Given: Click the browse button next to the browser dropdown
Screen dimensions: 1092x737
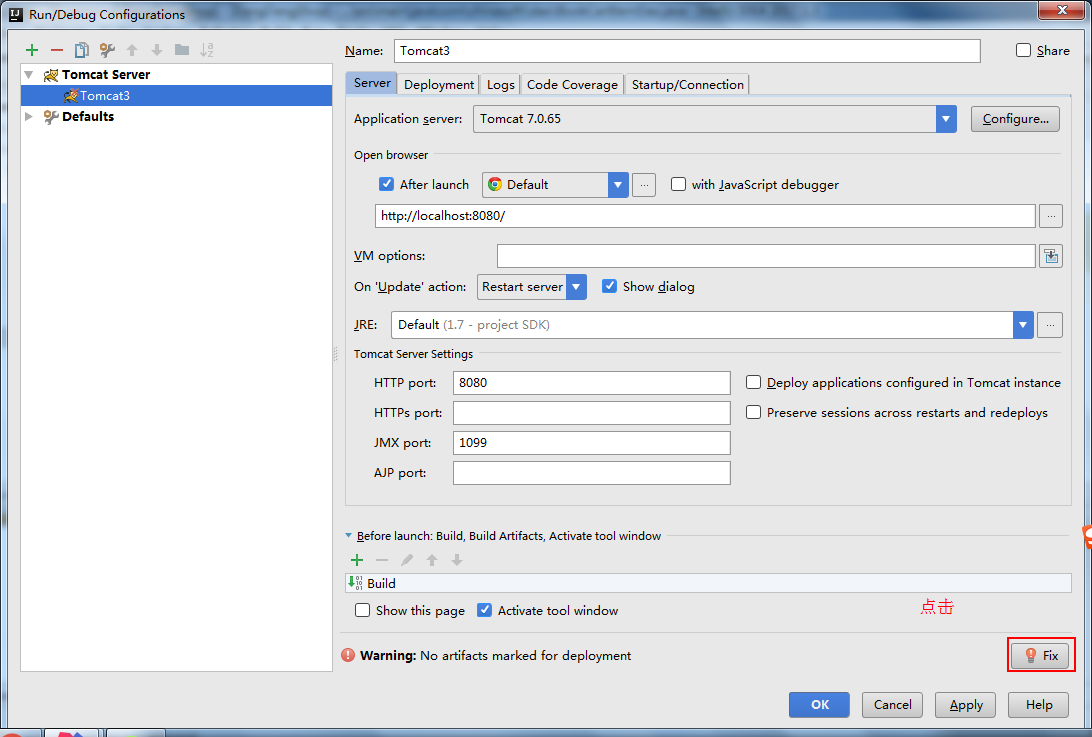Looking at the screenshot, I should 644,185.
